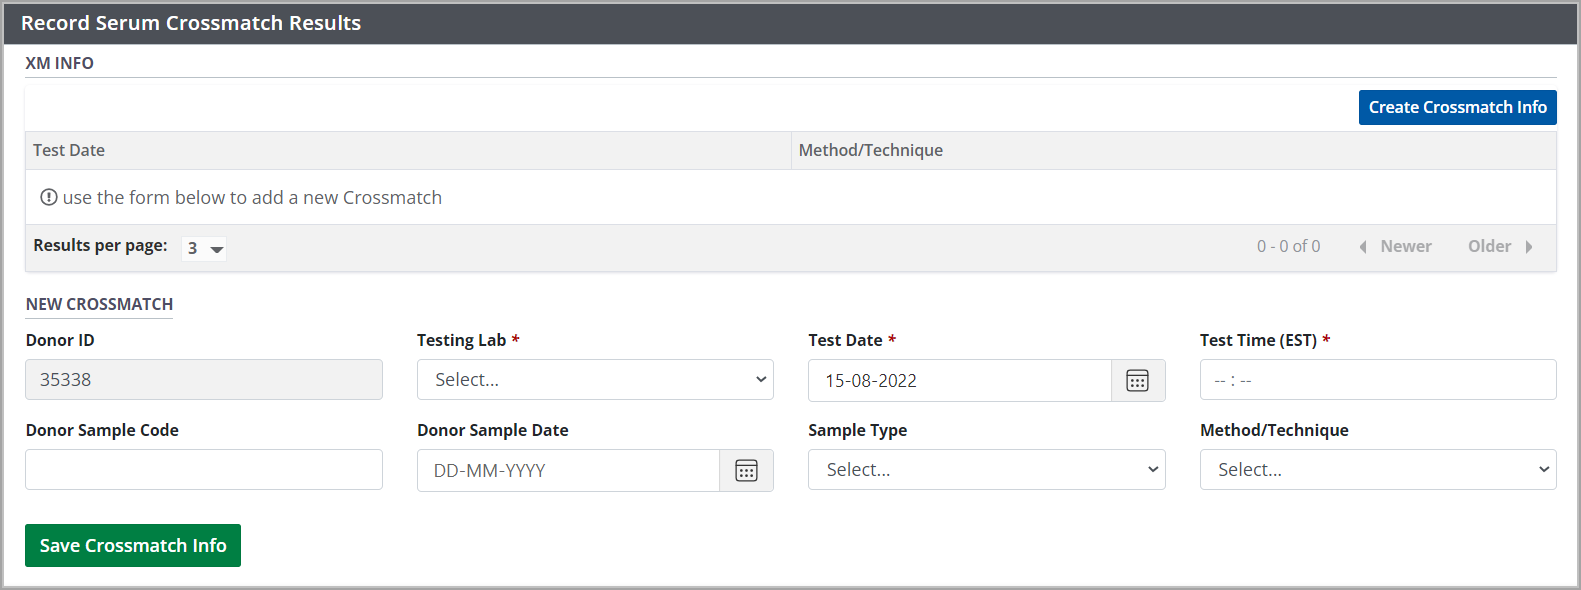
Task: Click into the Donor Sample Code field
Action: tap(204, 470)
